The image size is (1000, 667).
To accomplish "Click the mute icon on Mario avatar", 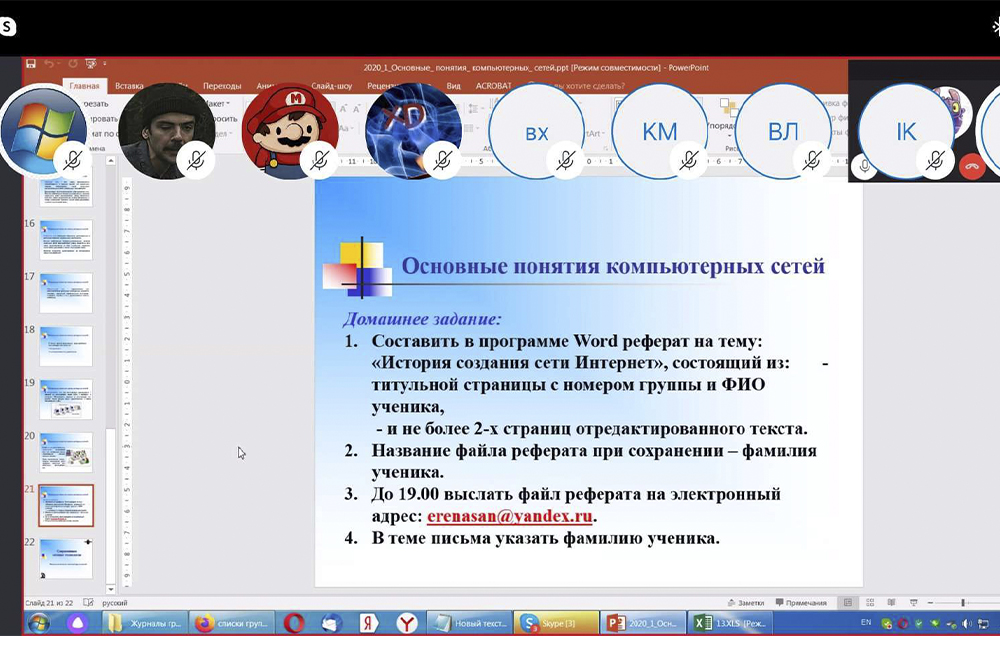I will click(x=320, y=160).
